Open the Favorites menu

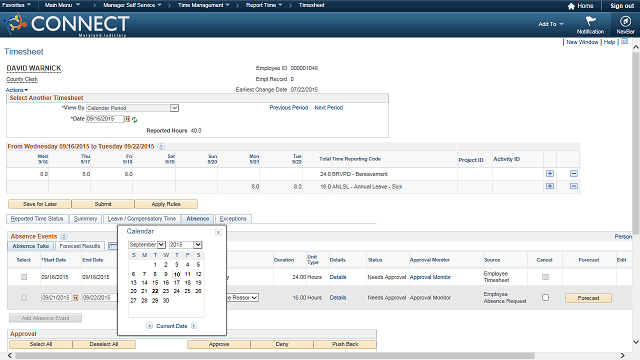point(16,5)
